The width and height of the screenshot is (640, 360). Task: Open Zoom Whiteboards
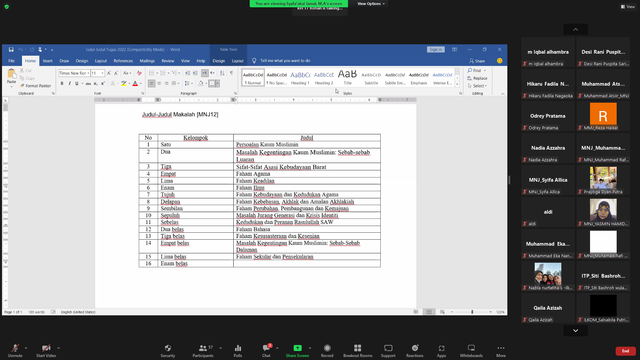click(x=471, y=350)
